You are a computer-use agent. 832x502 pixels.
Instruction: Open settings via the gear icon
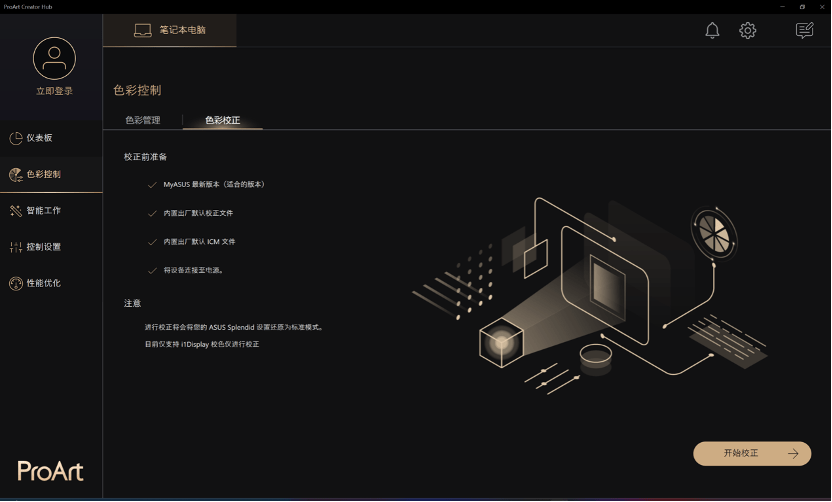[747, 31]
